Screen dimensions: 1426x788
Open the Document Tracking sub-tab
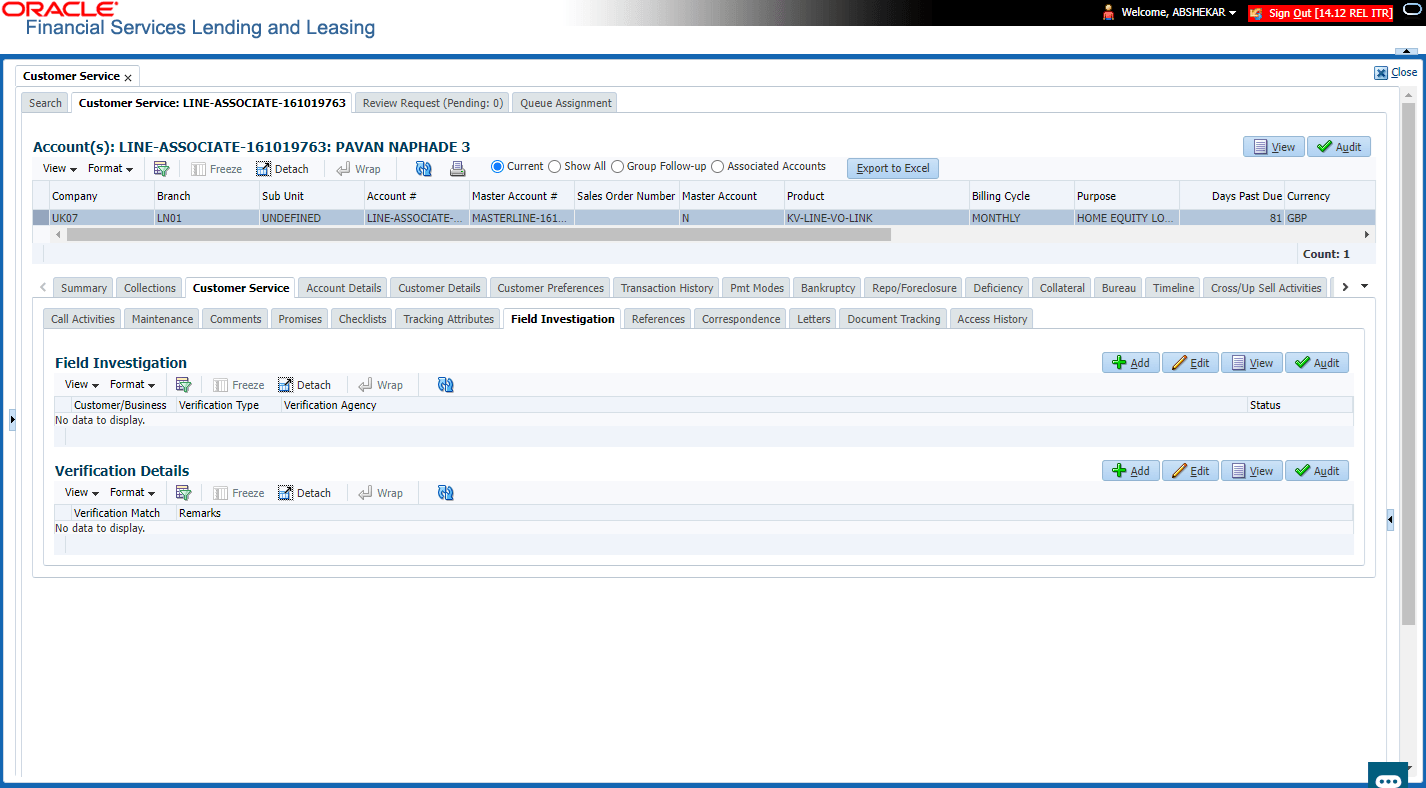[x=894, y=319]
